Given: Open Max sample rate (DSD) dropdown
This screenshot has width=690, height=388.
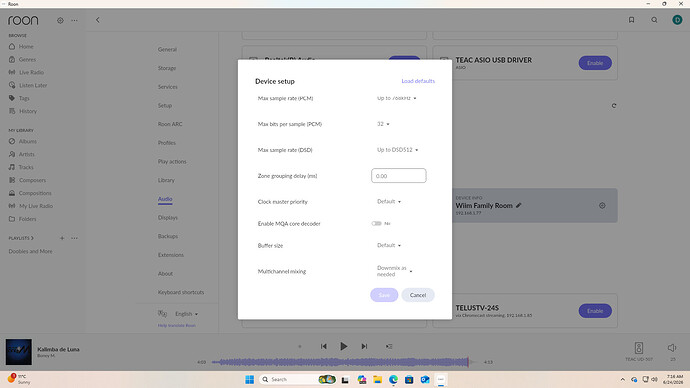Looking at the screenshot, I should click(397, 150).
